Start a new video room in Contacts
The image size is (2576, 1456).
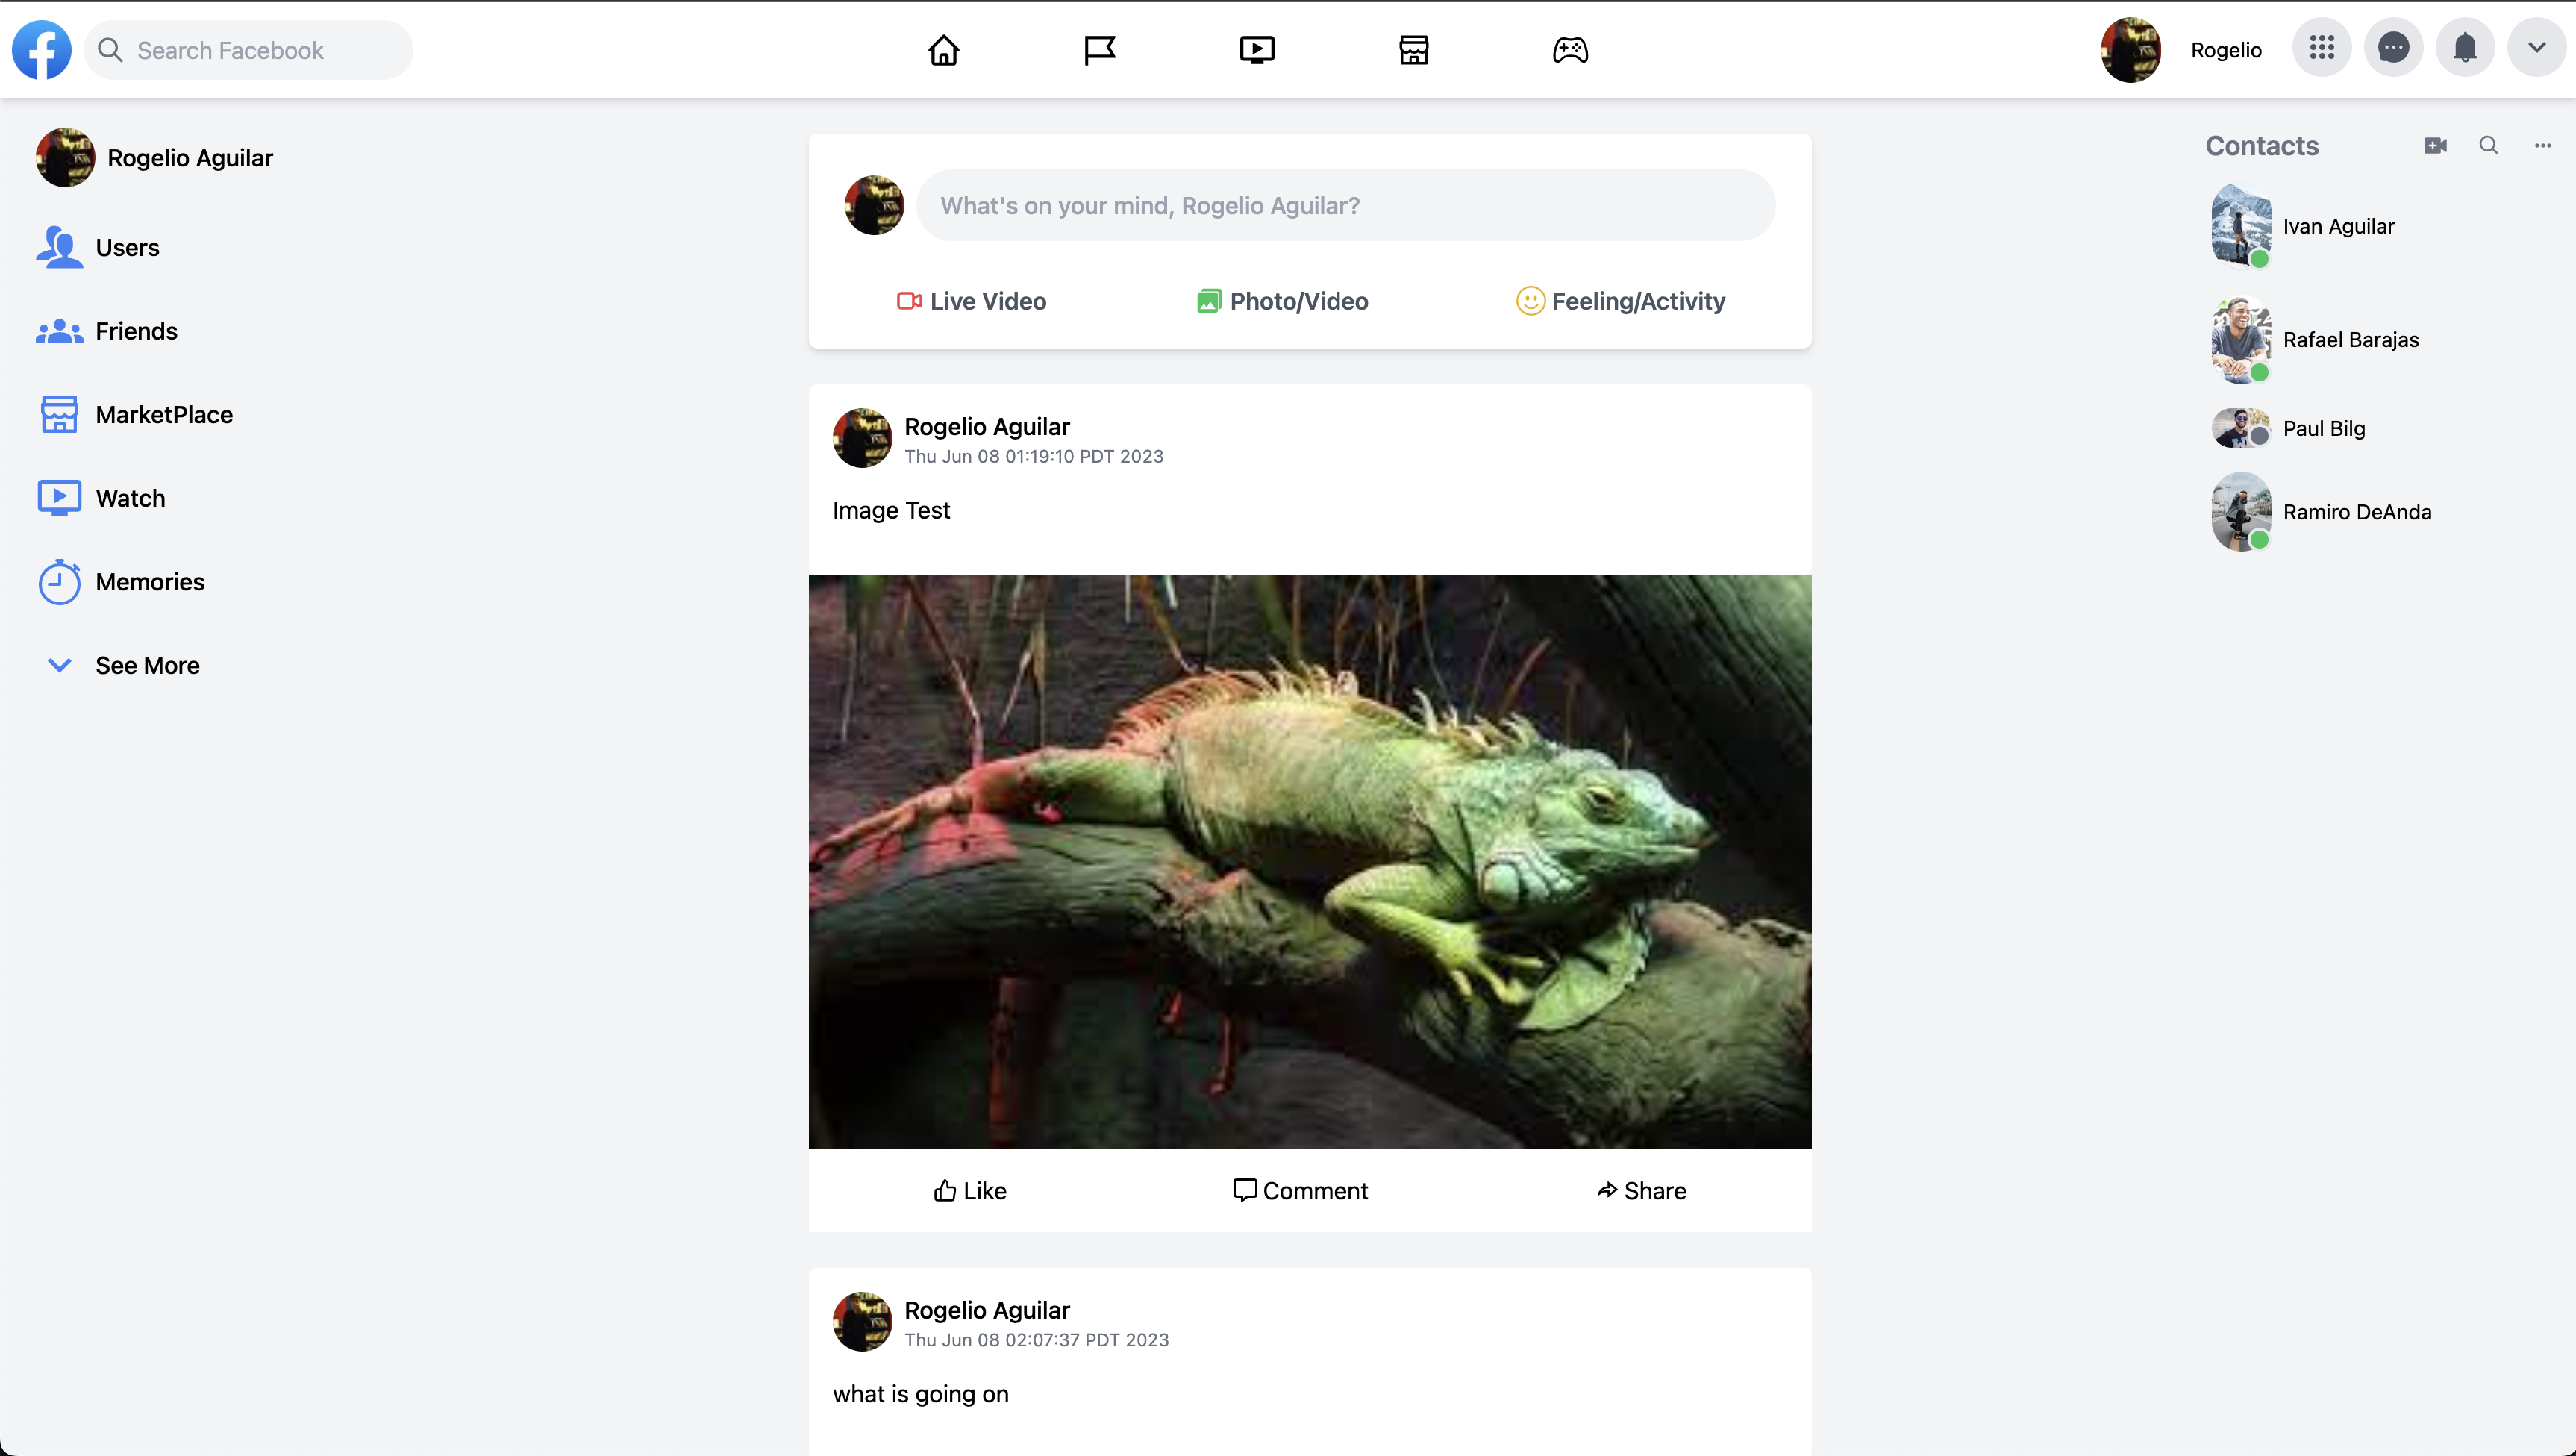tap(2435, 146)
